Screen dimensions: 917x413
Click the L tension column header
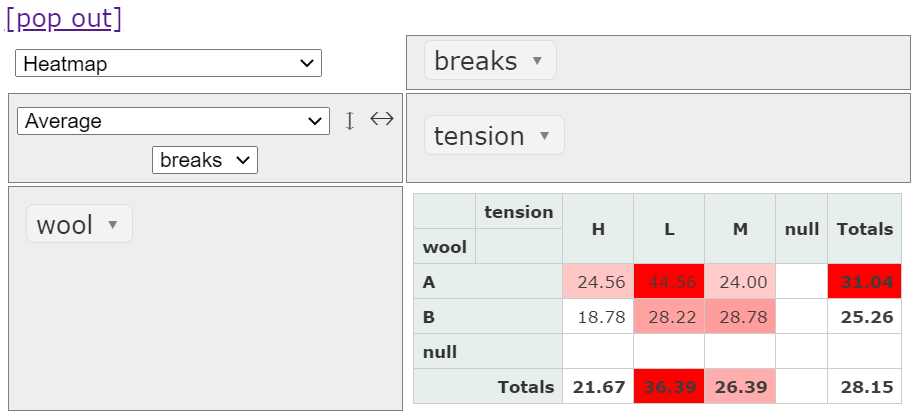[669, 229]
